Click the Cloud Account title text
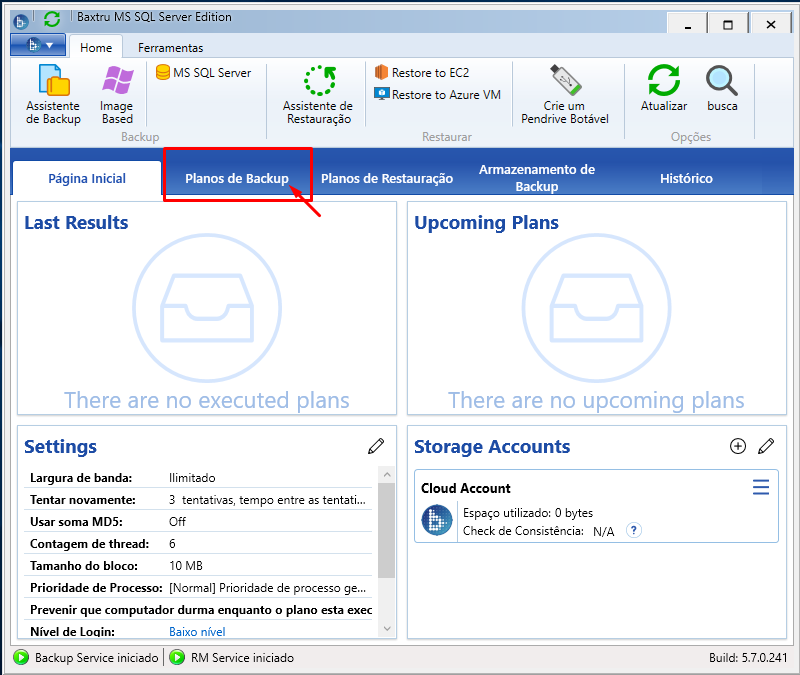Screen dimensions: 800x675 tap(465, 488)
